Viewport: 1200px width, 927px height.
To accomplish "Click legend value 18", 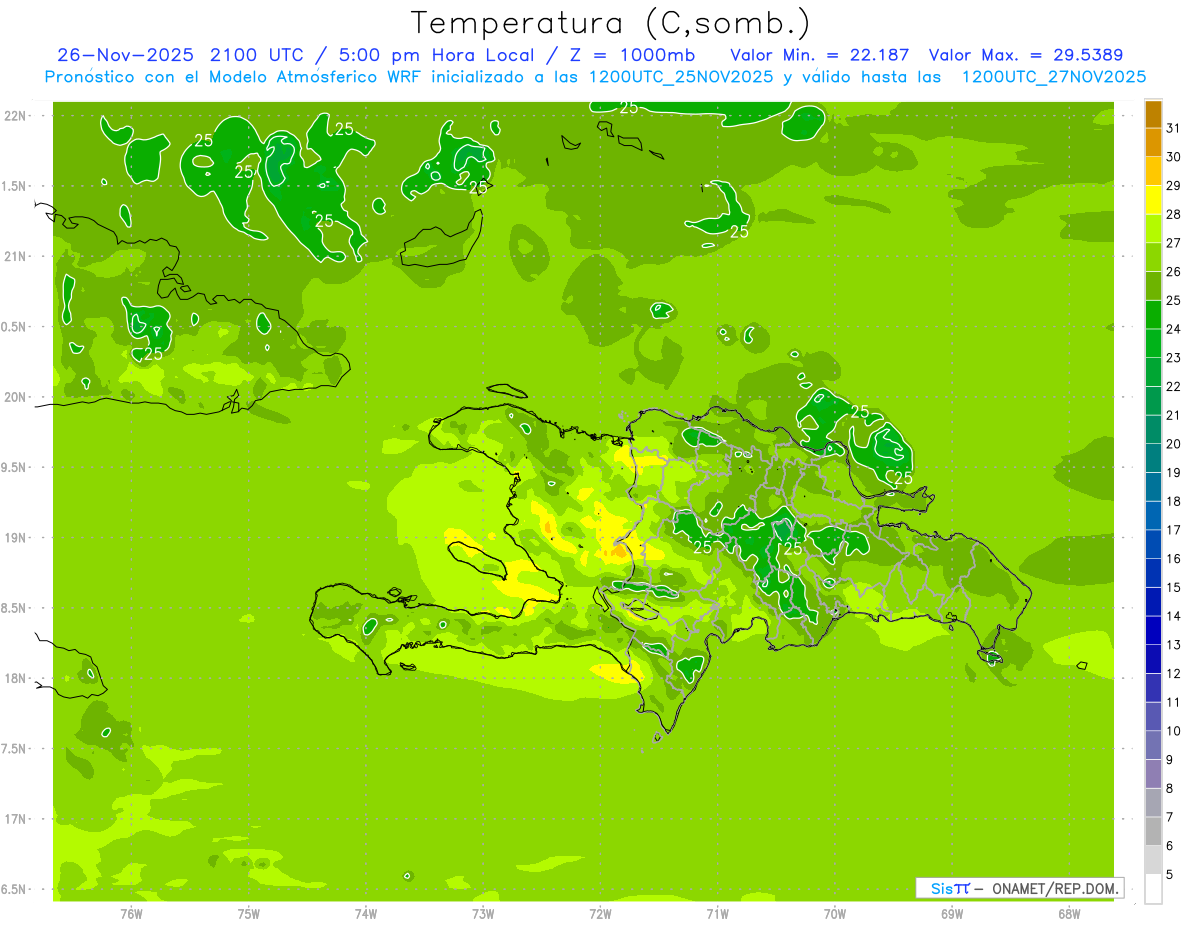I will coord(1174,501).
